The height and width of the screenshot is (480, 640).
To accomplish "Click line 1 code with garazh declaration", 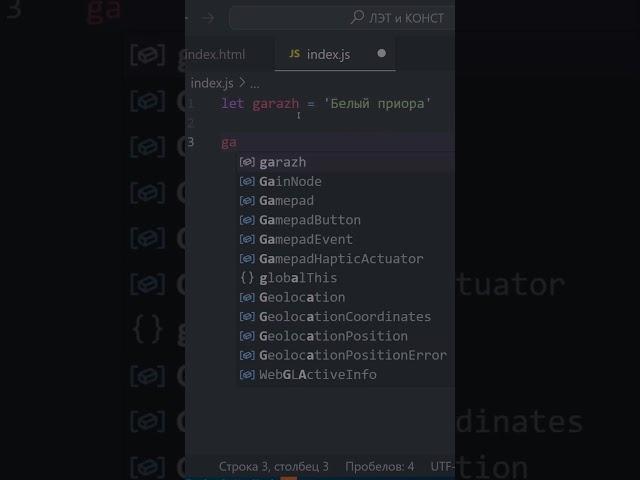I will [326, 103].
